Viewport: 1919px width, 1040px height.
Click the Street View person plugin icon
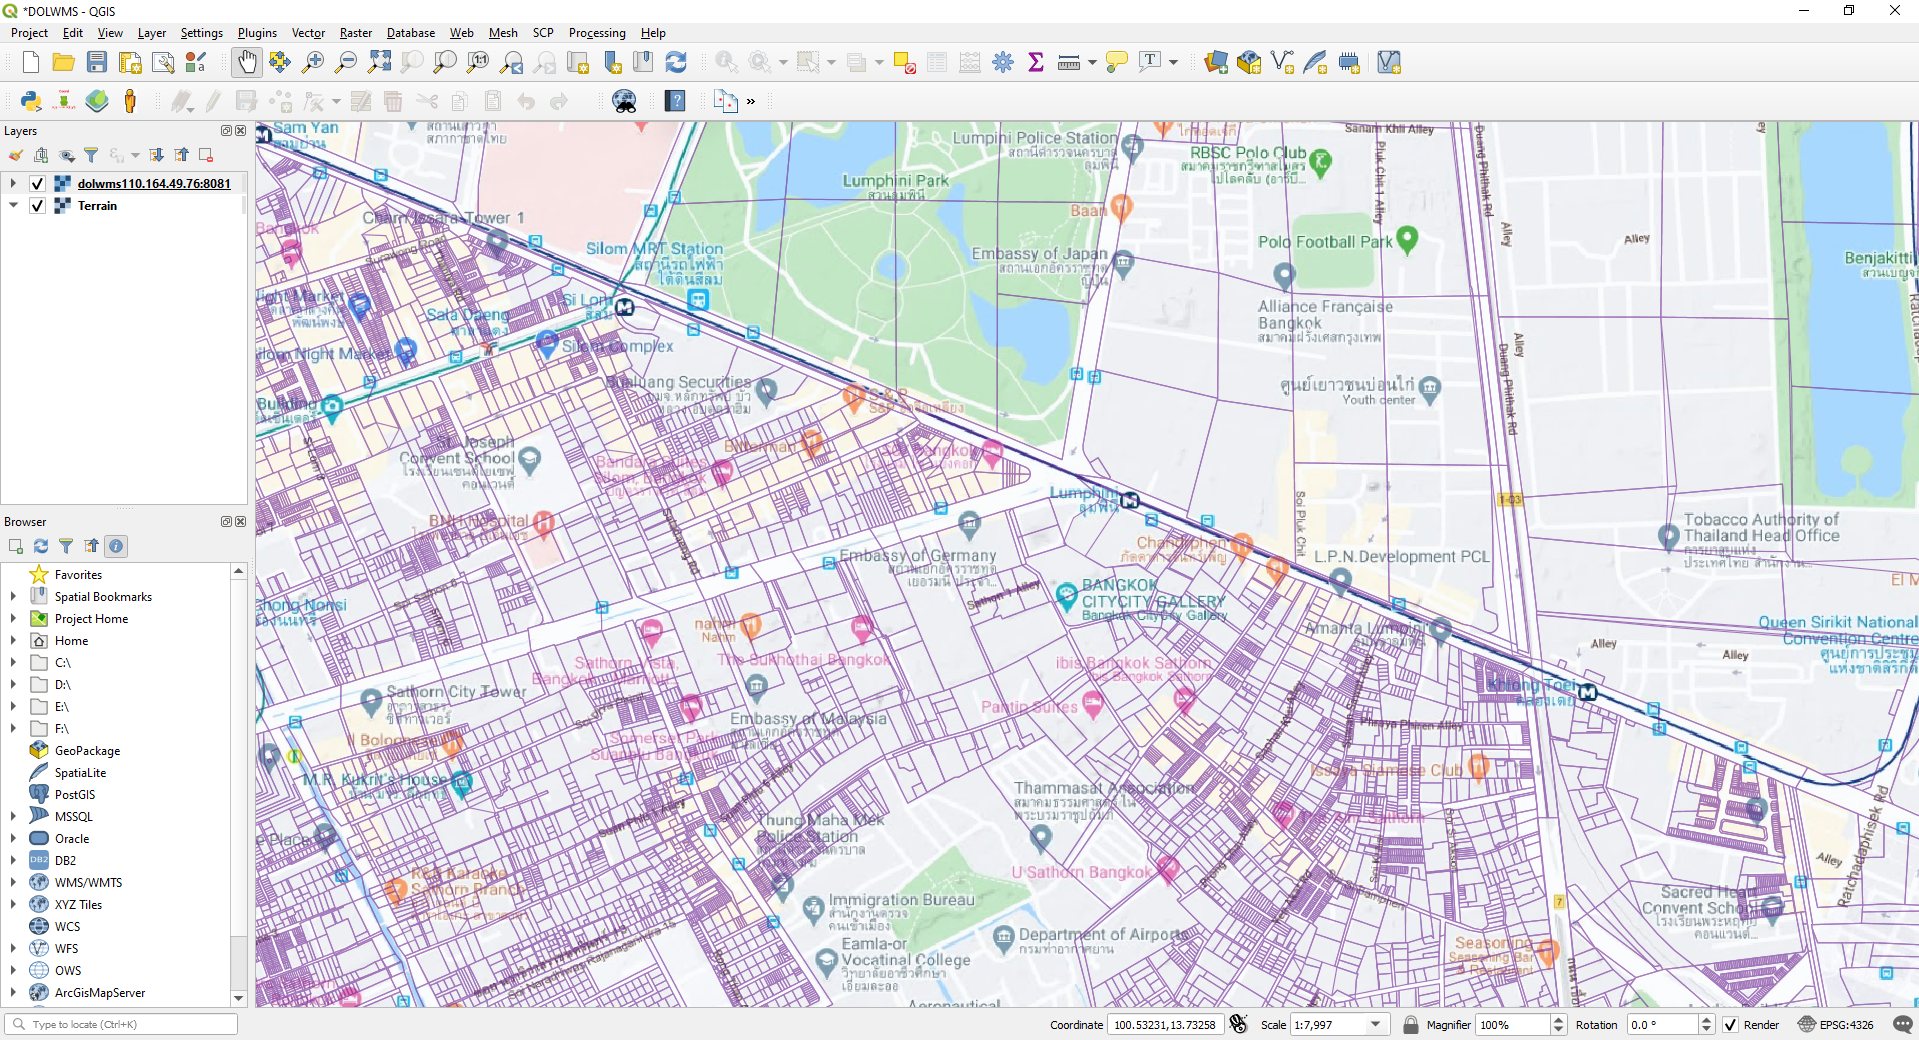(x=130, y=101)
